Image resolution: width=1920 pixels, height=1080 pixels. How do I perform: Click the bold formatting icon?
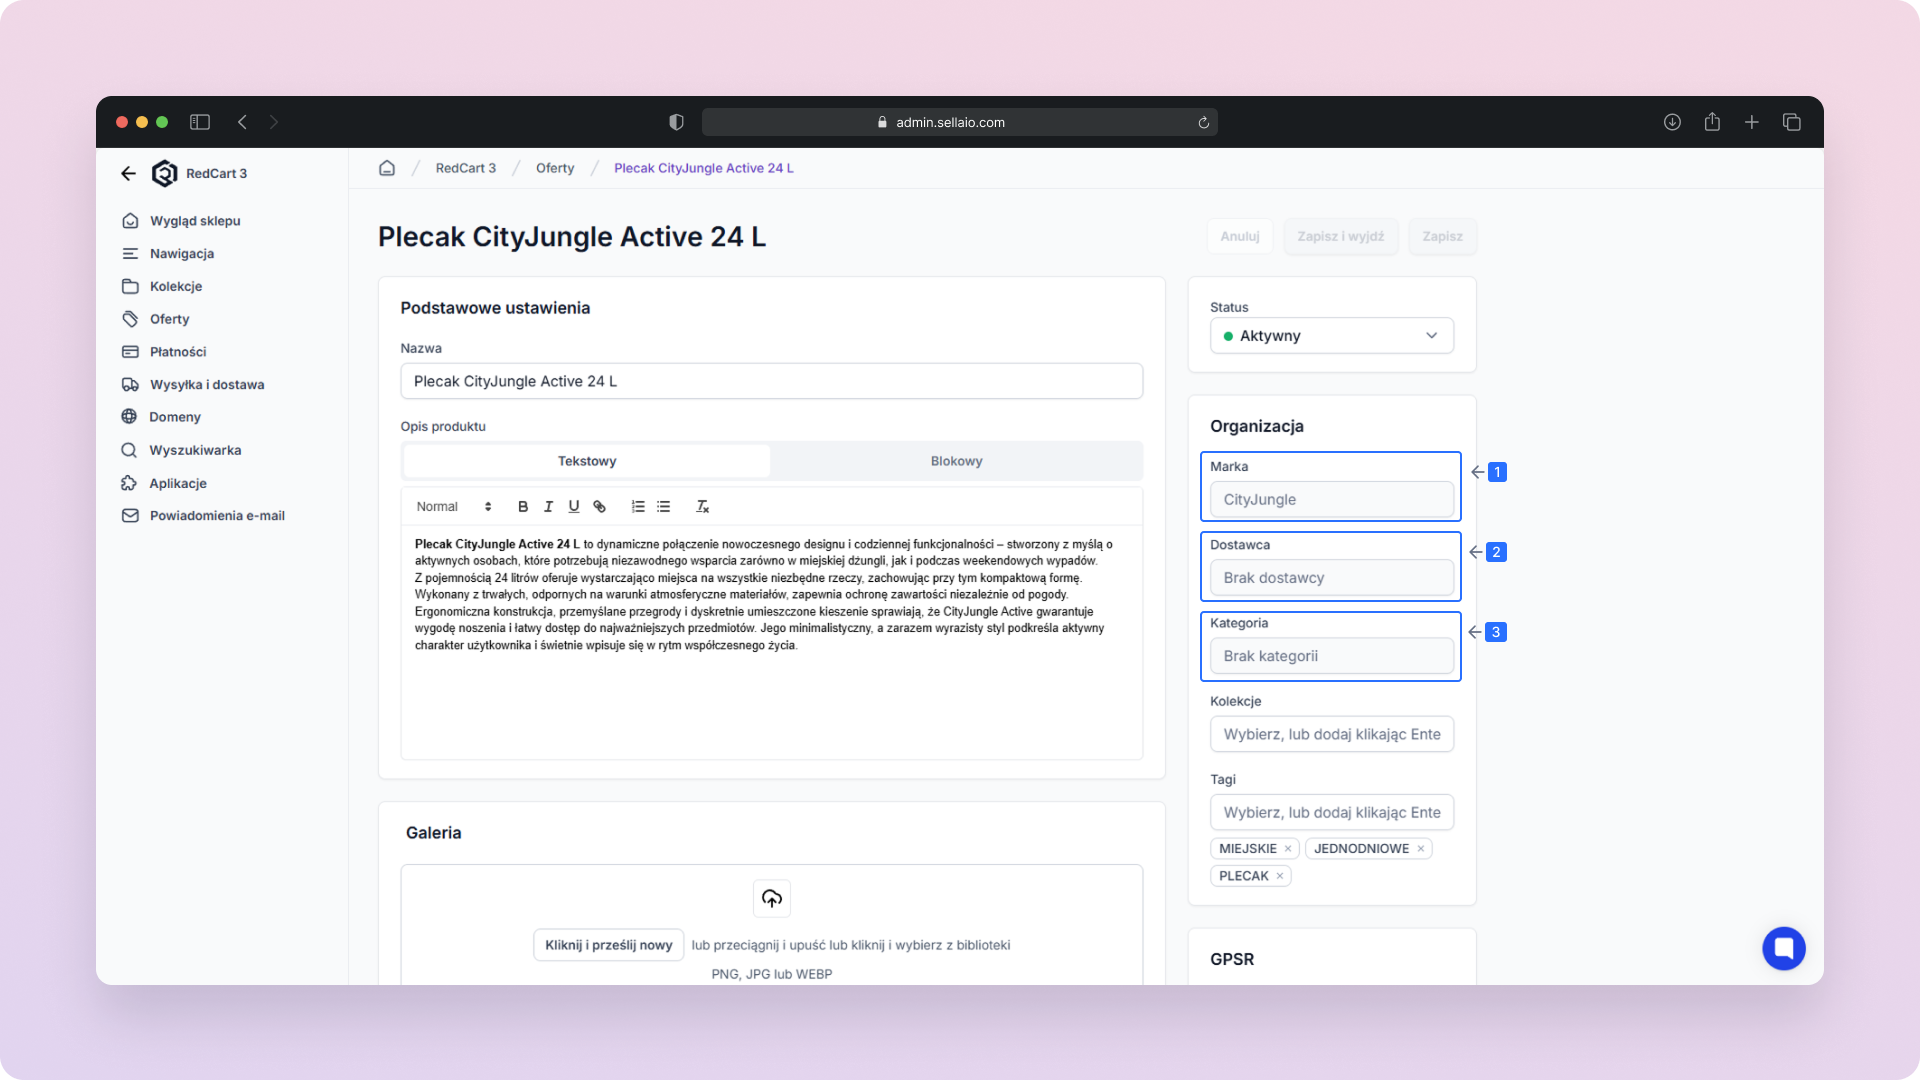pos(522,507)
